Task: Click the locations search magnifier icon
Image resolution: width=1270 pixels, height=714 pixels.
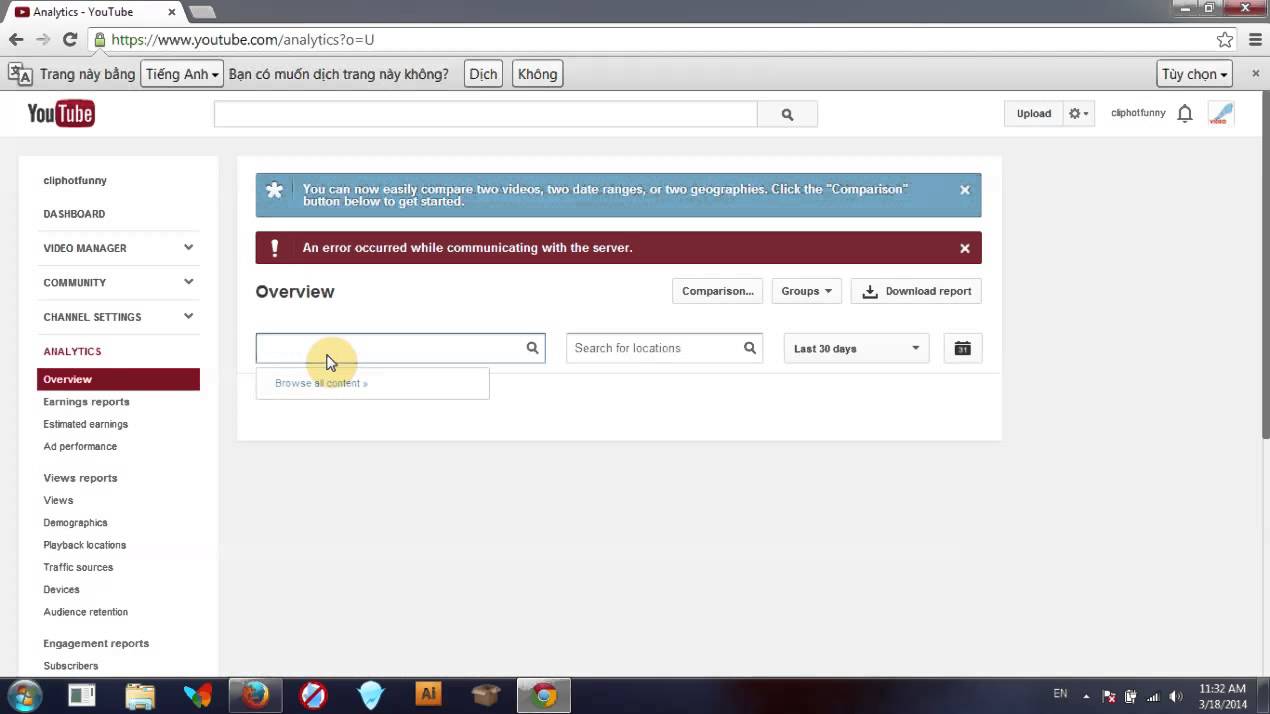Action: point(750,348)
